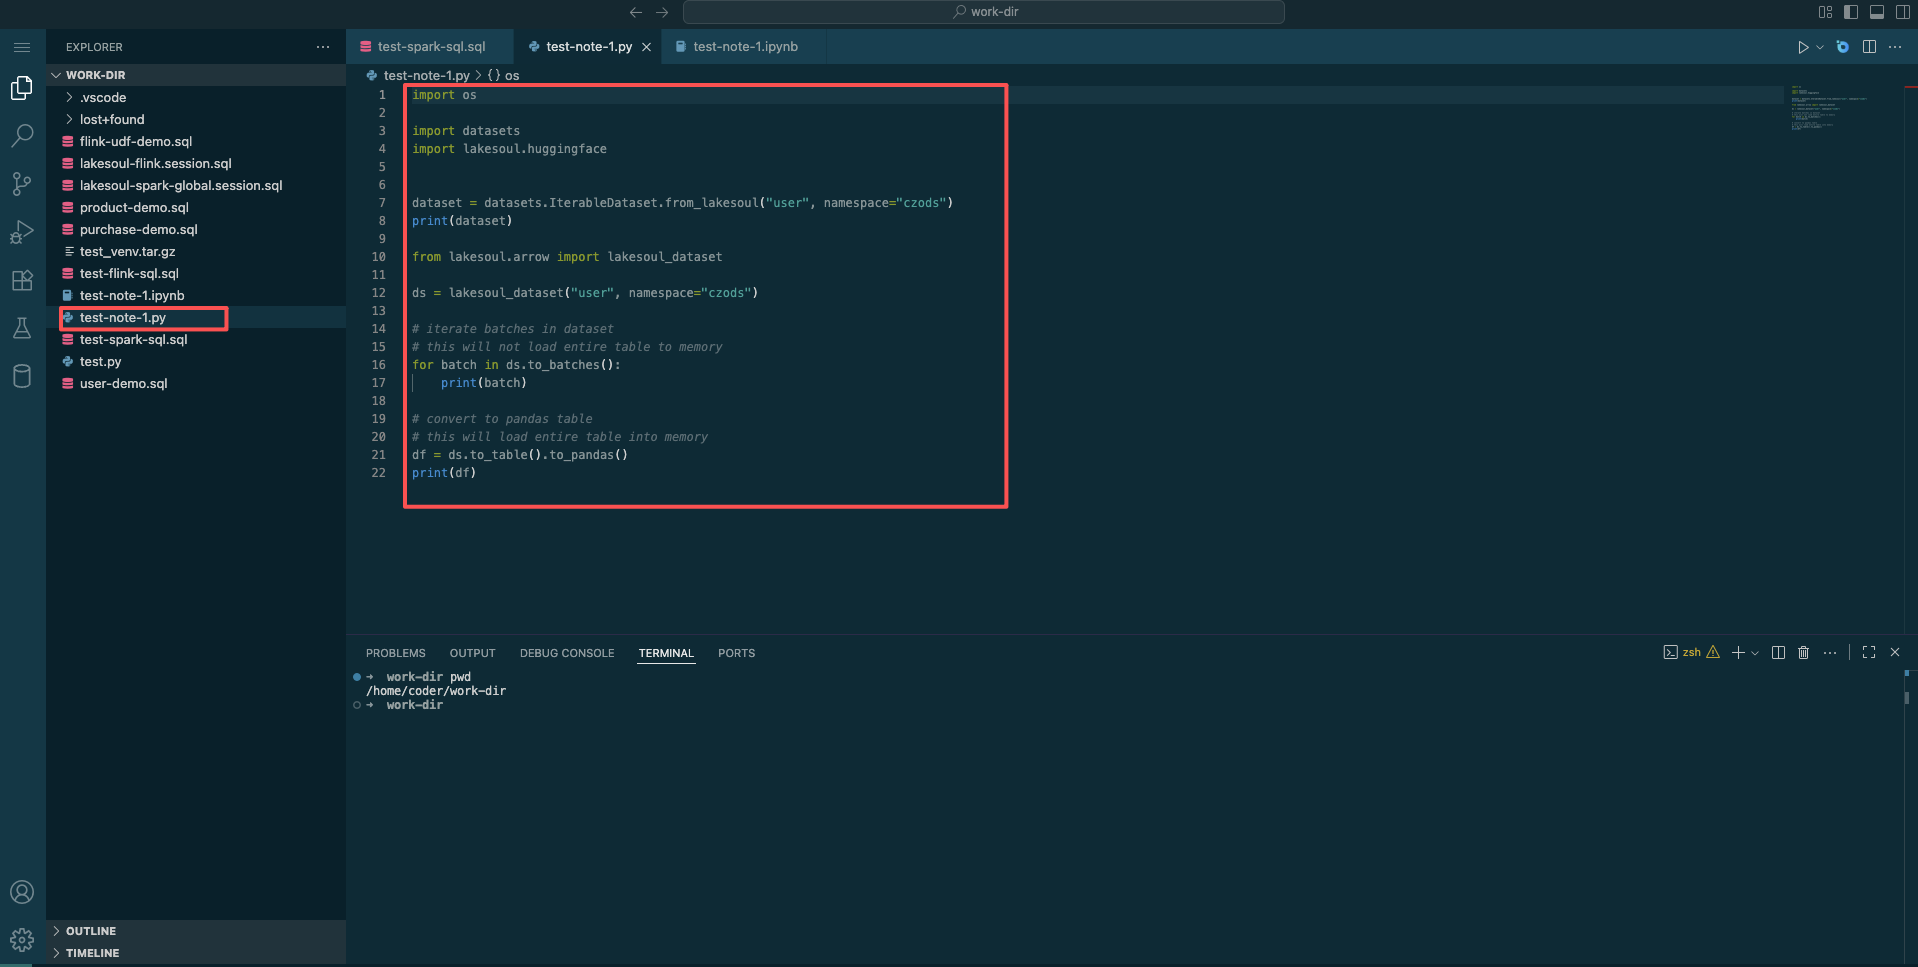The height and width of the screenshot is (967, 1918).
Task: Open the database view icon
Action: click(22, 376)
